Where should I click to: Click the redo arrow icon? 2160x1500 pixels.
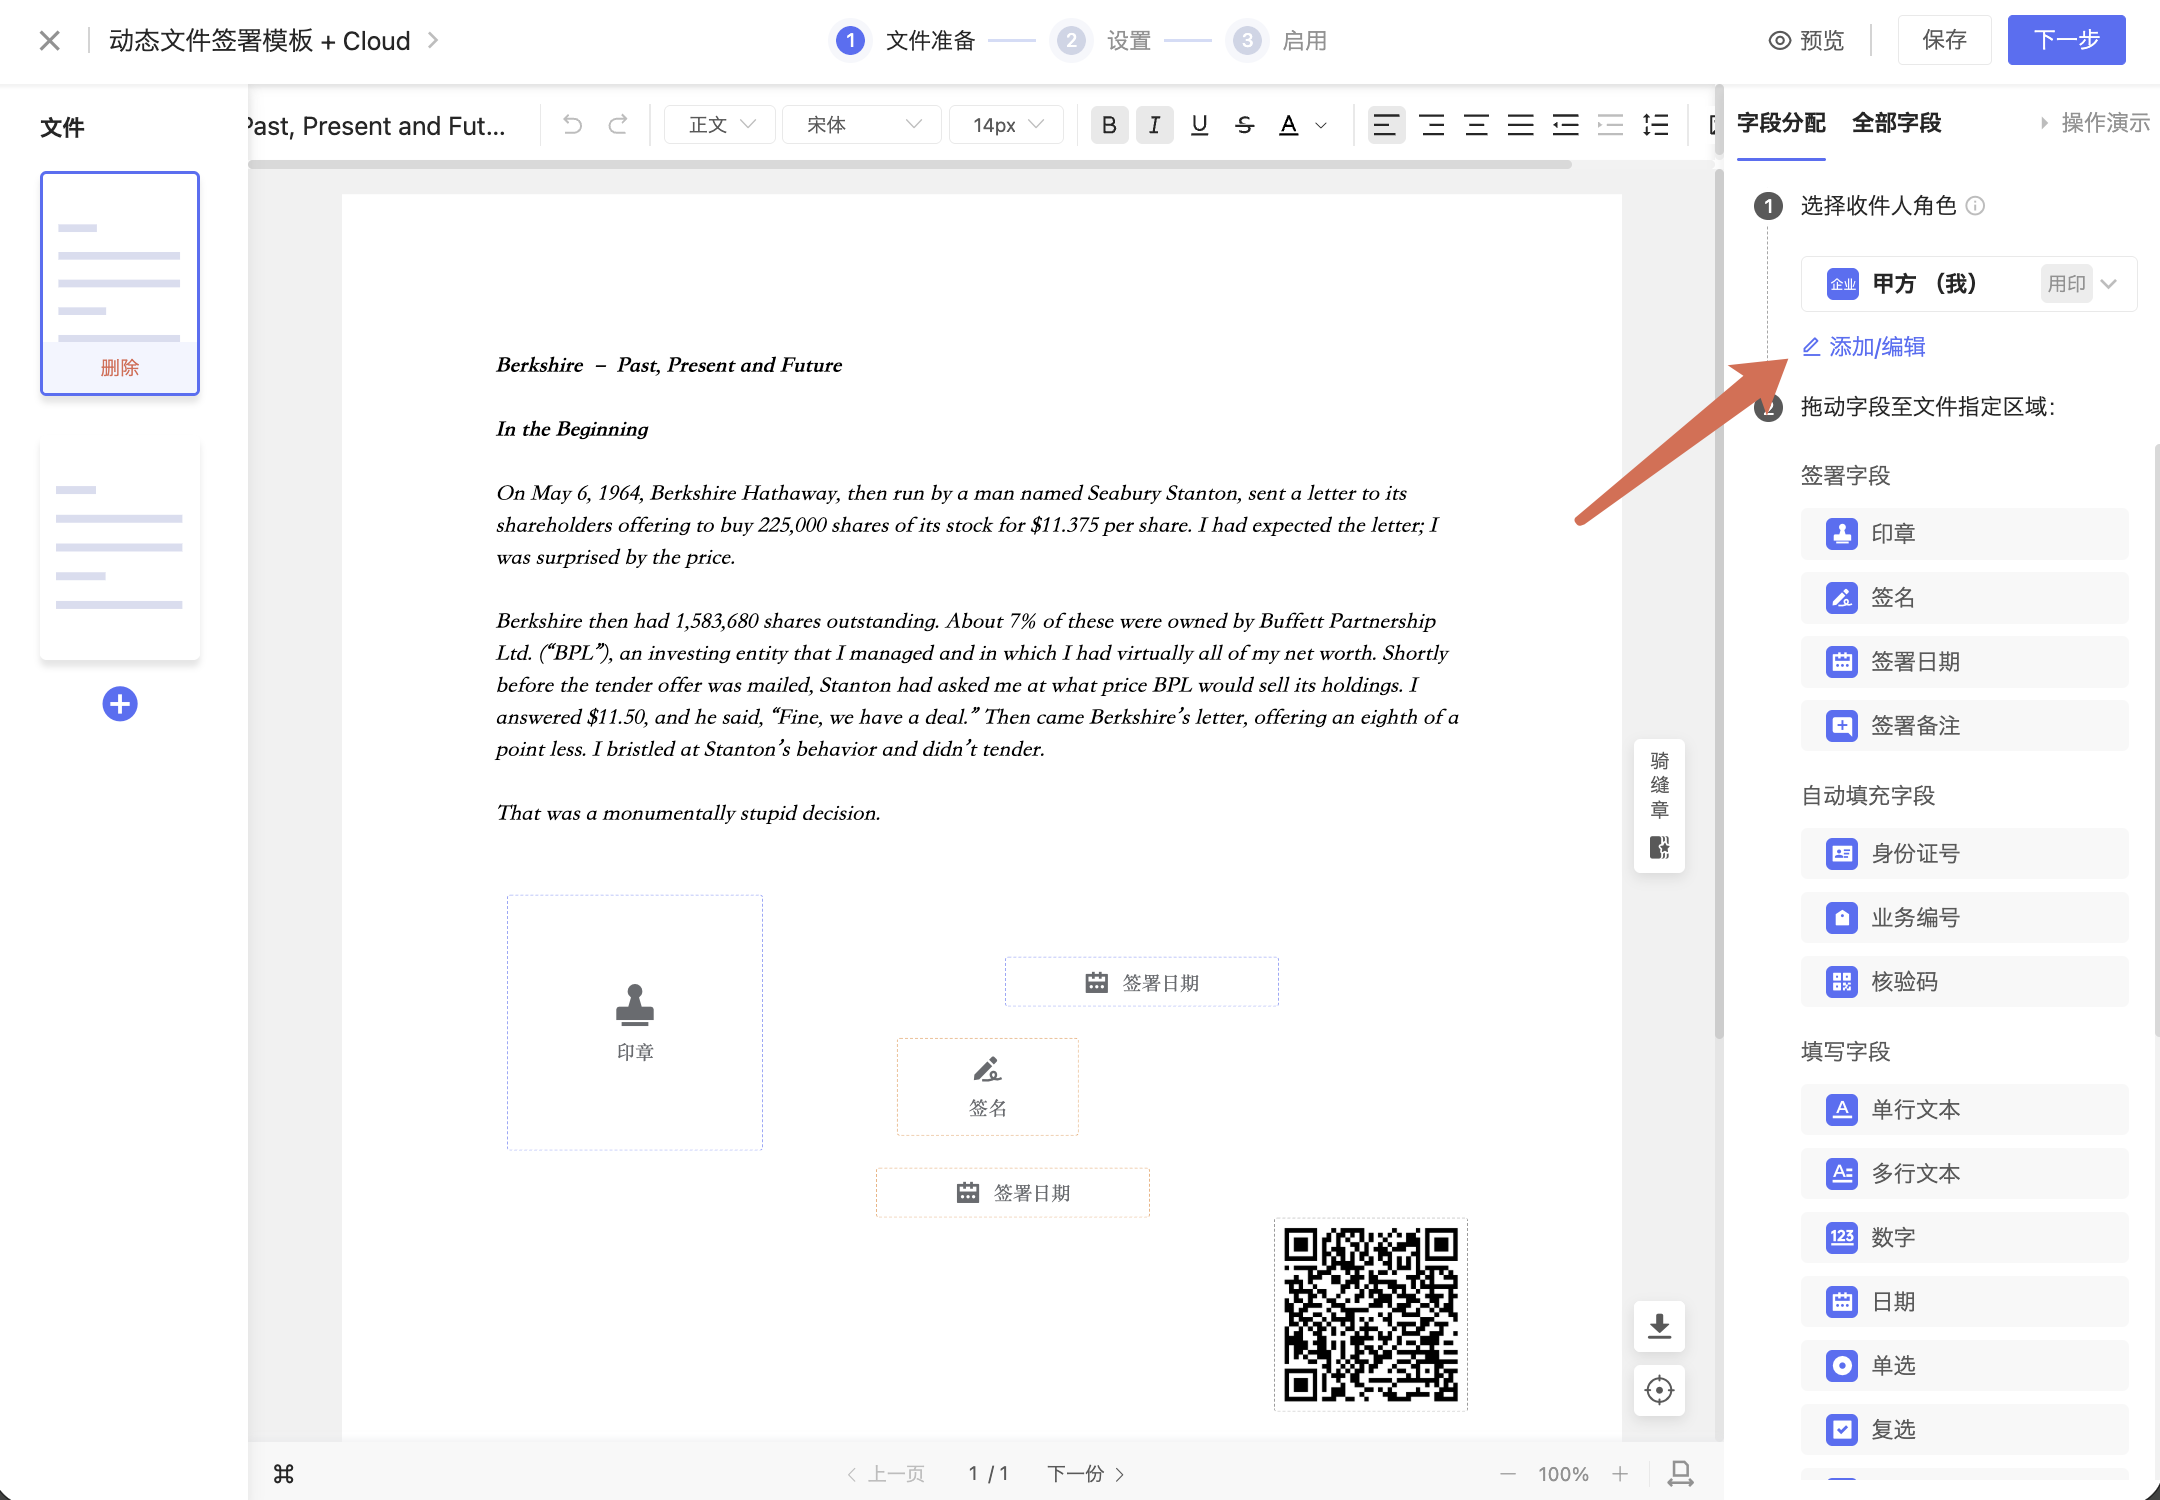click(x=618, y=125)
